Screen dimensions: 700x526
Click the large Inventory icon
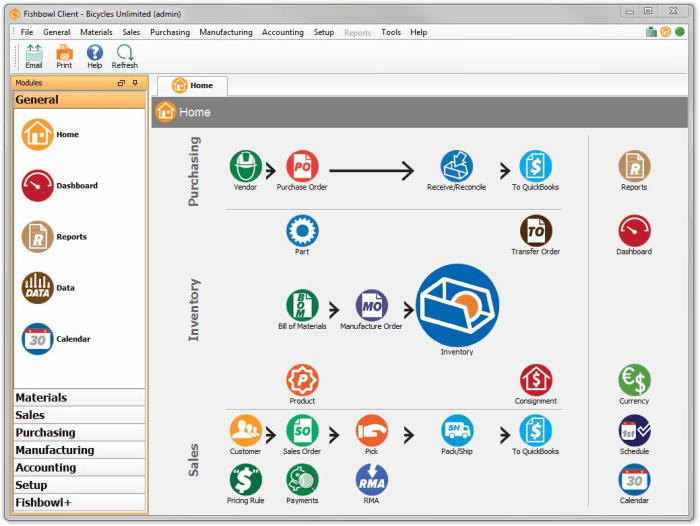coord(457,306)
